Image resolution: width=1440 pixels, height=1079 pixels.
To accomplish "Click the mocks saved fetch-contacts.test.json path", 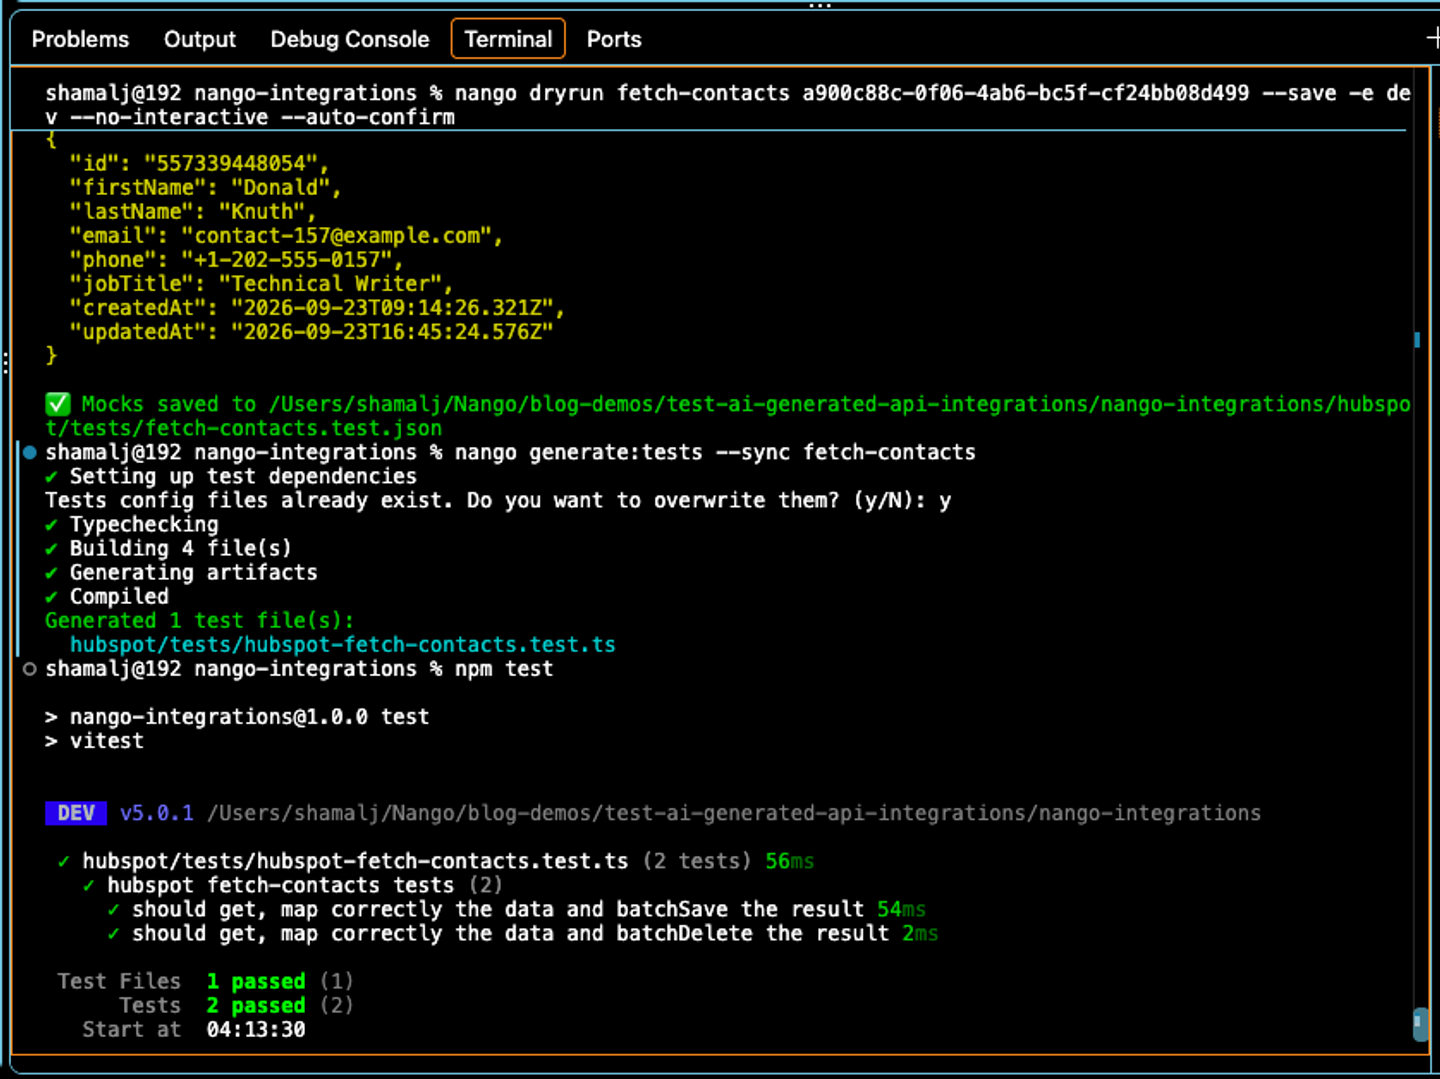I will [x=728, y=416].
